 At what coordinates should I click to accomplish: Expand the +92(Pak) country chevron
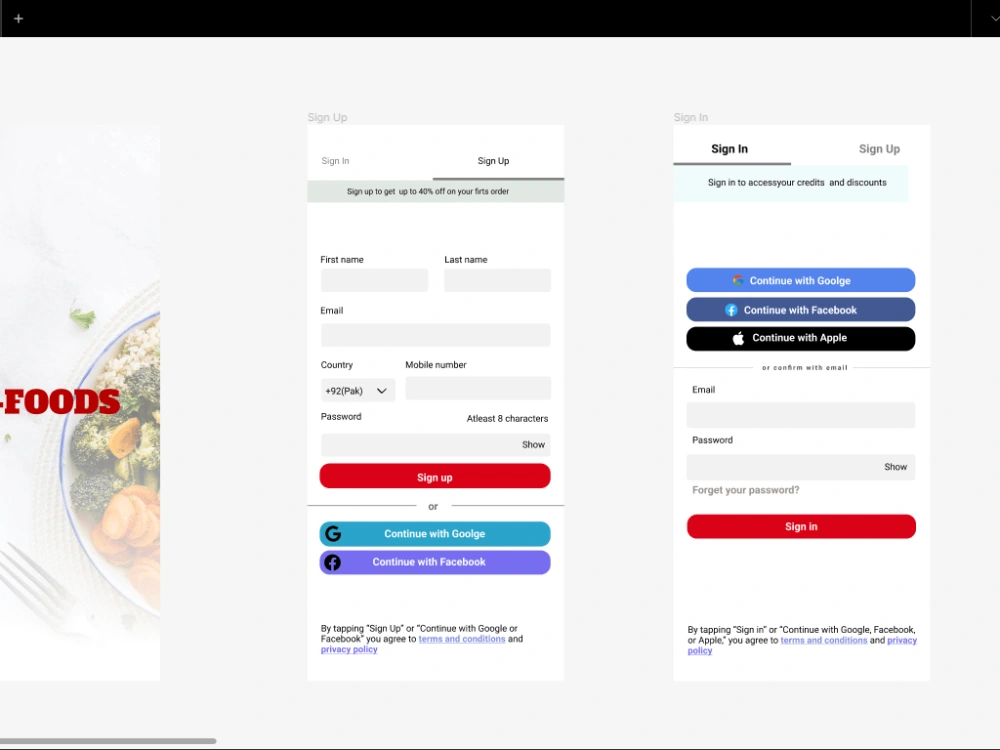[x=381, y=391]
